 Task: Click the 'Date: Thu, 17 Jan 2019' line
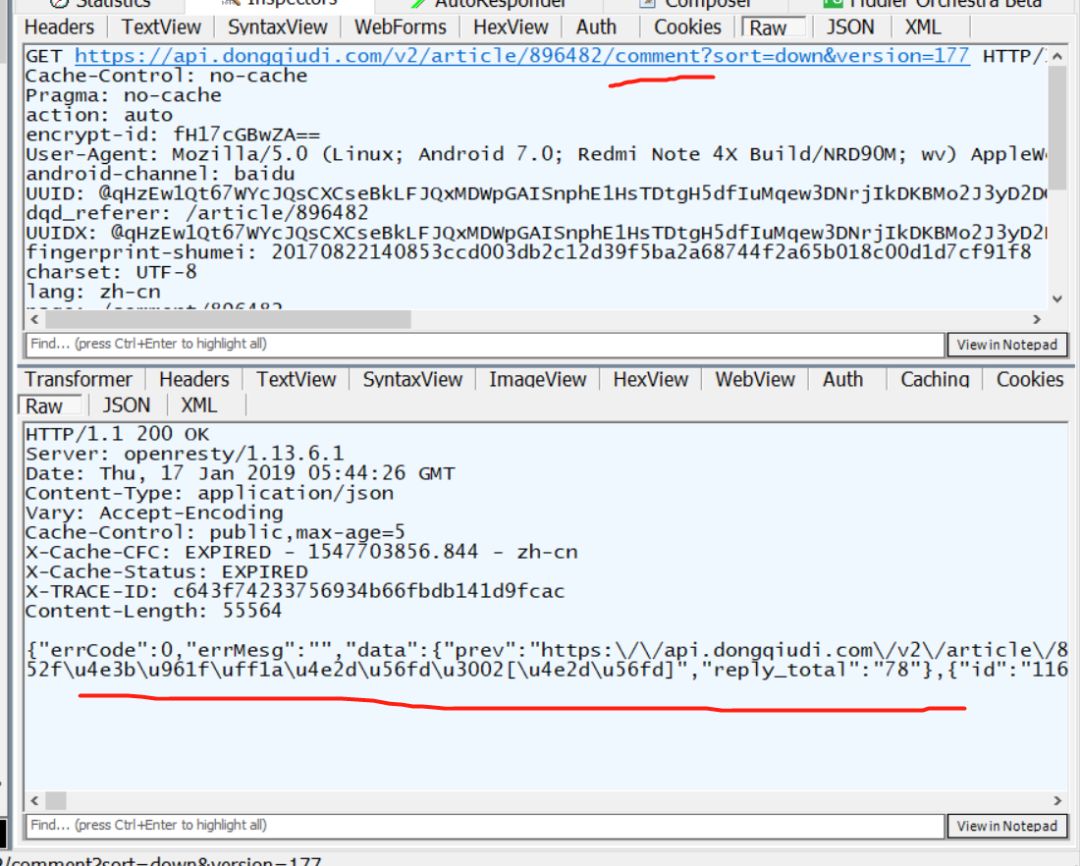click(x=240, y=473)
